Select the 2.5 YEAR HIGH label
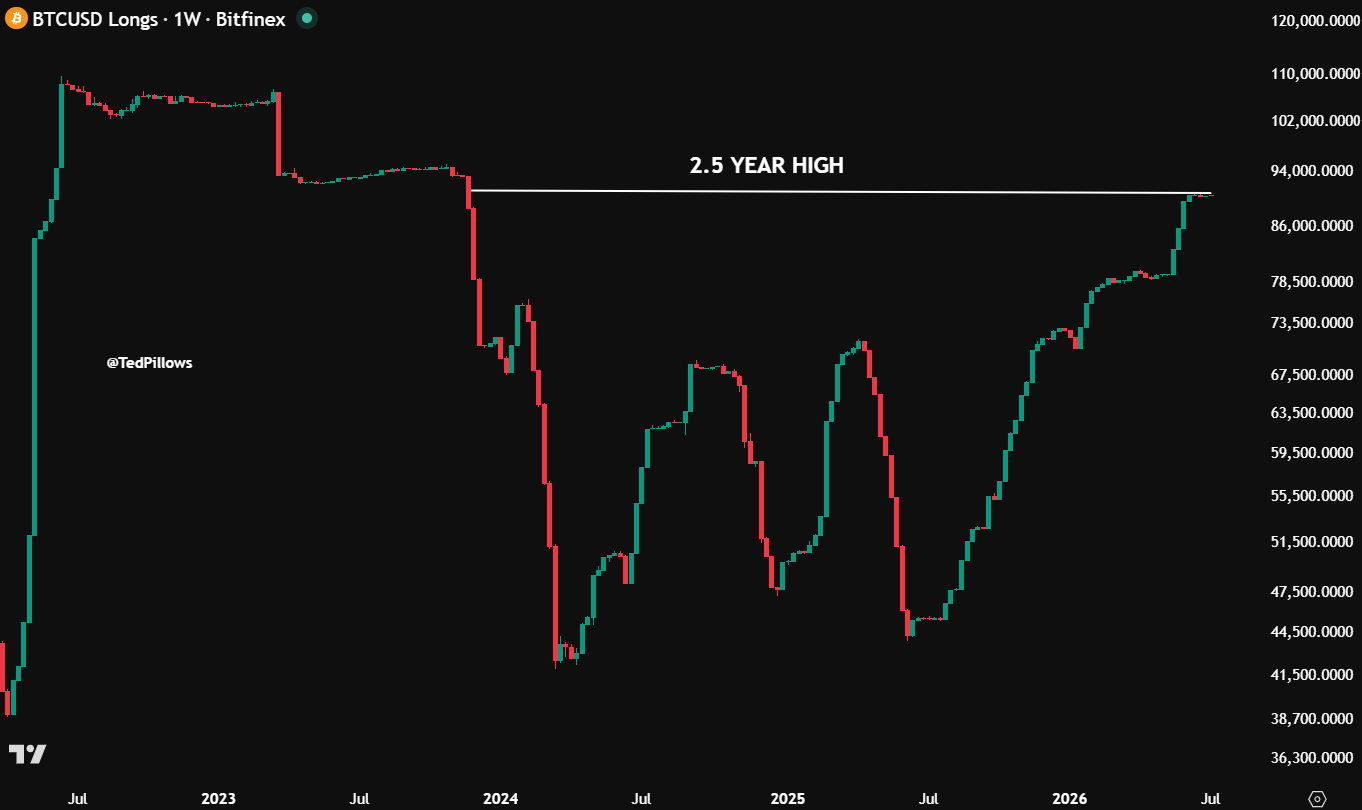Image resolution: width=1362 pixels, height=810 pixels. pyautogui.click(x=766, y=166)
